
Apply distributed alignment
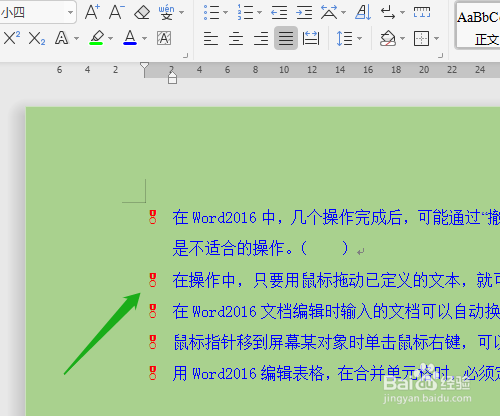pos(311,38)
